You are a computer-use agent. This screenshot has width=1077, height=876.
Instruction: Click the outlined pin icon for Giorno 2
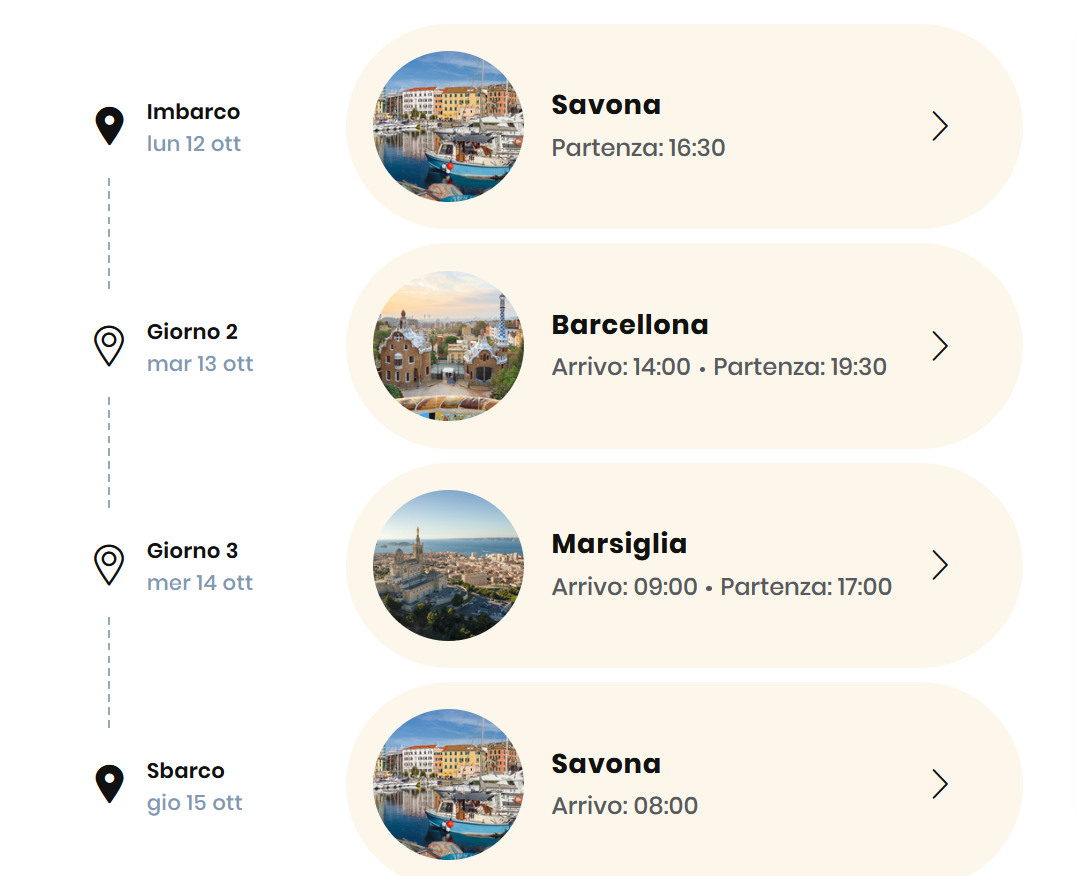pyautogui.click(x=109, y=345)
